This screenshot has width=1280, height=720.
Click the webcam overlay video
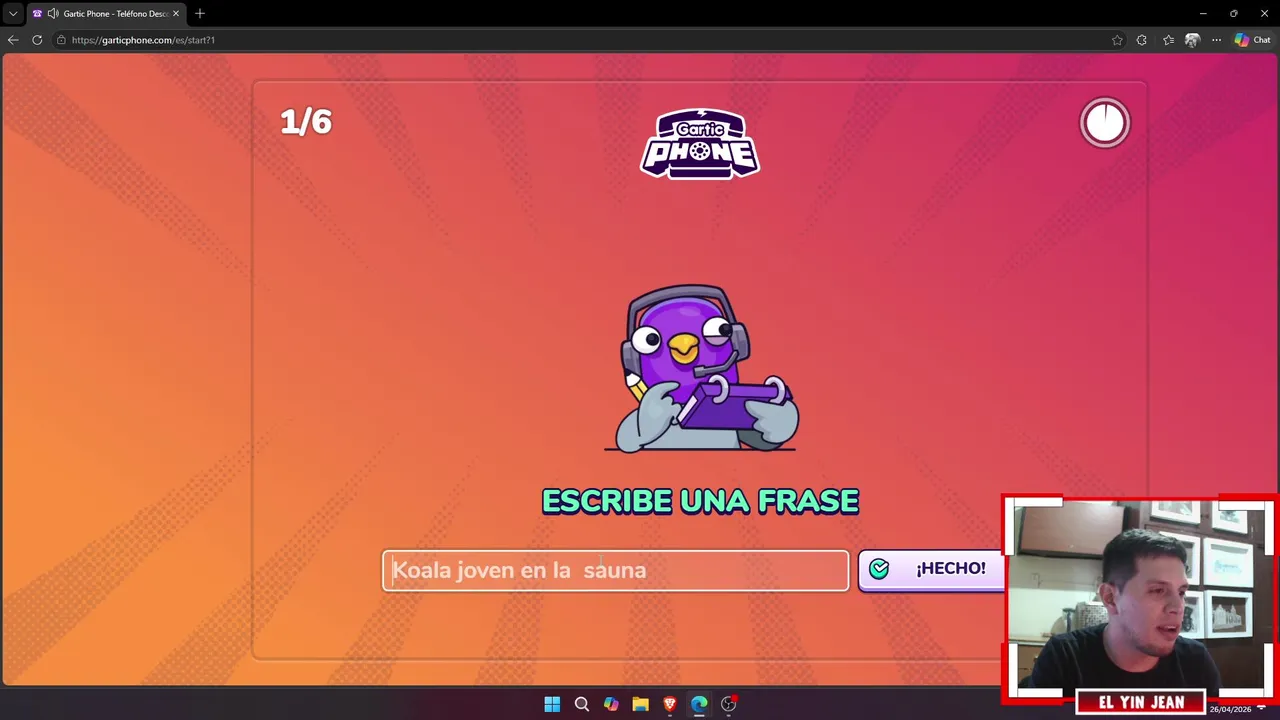(x=1140, y=598)
